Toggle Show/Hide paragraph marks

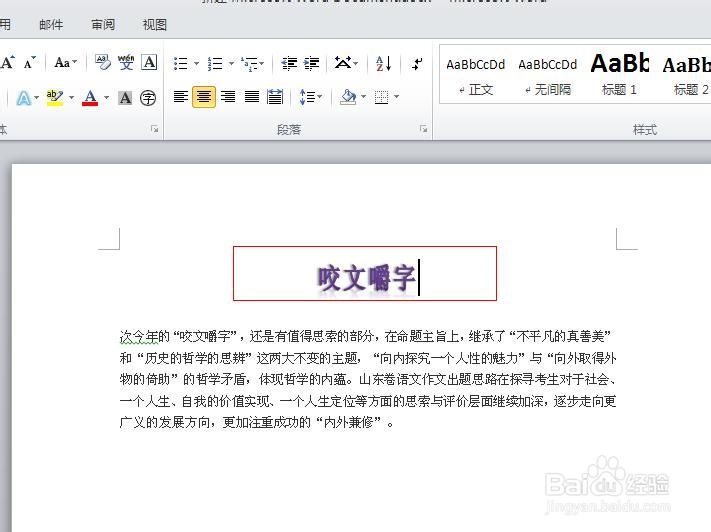point(417,63)
